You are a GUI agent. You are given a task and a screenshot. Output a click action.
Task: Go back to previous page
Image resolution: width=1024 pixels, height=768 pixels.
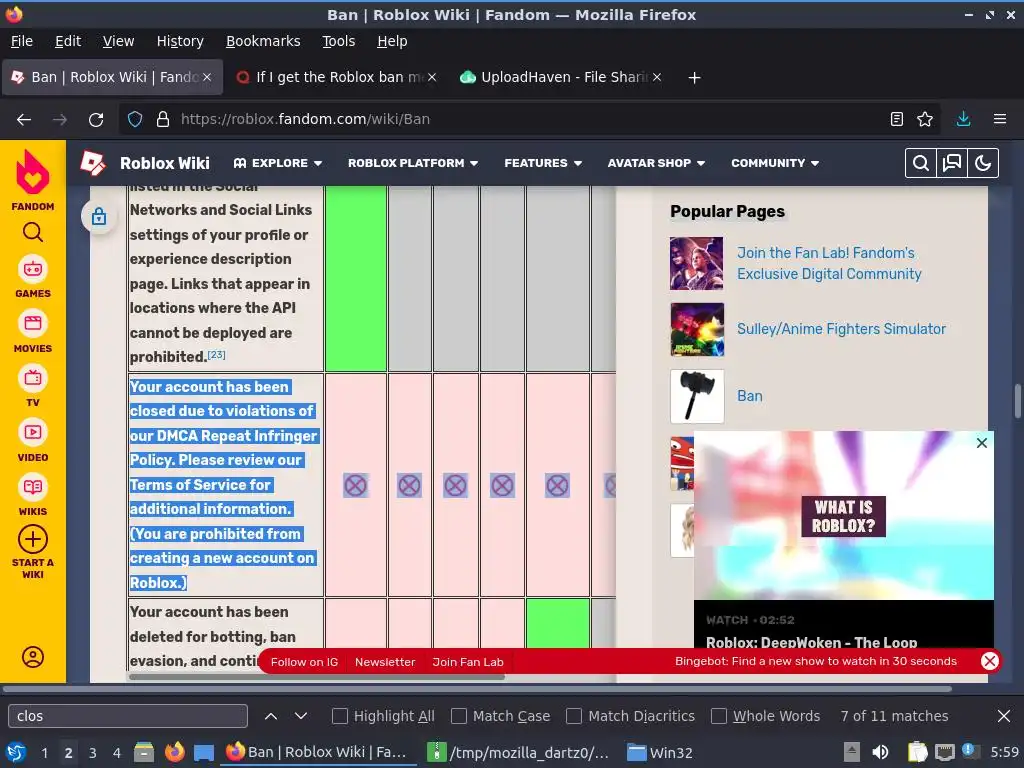(24, 120)
